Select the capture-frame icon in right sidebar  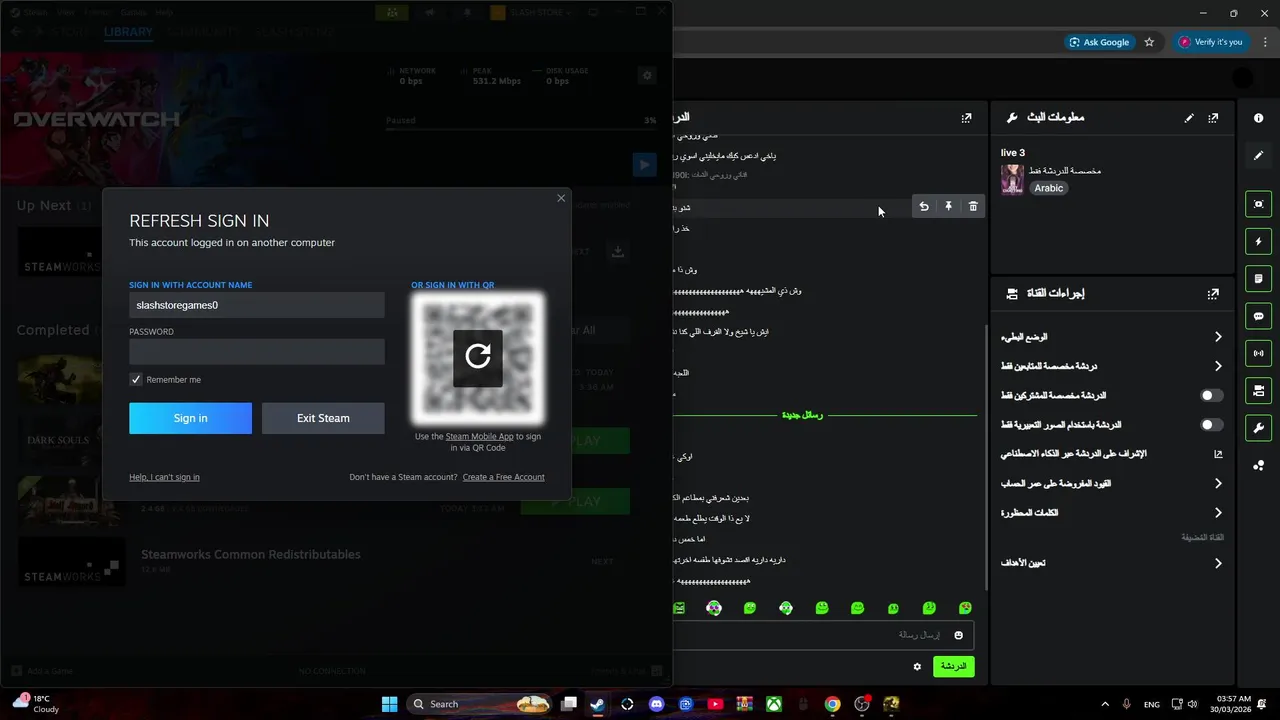click(1258, 204)
